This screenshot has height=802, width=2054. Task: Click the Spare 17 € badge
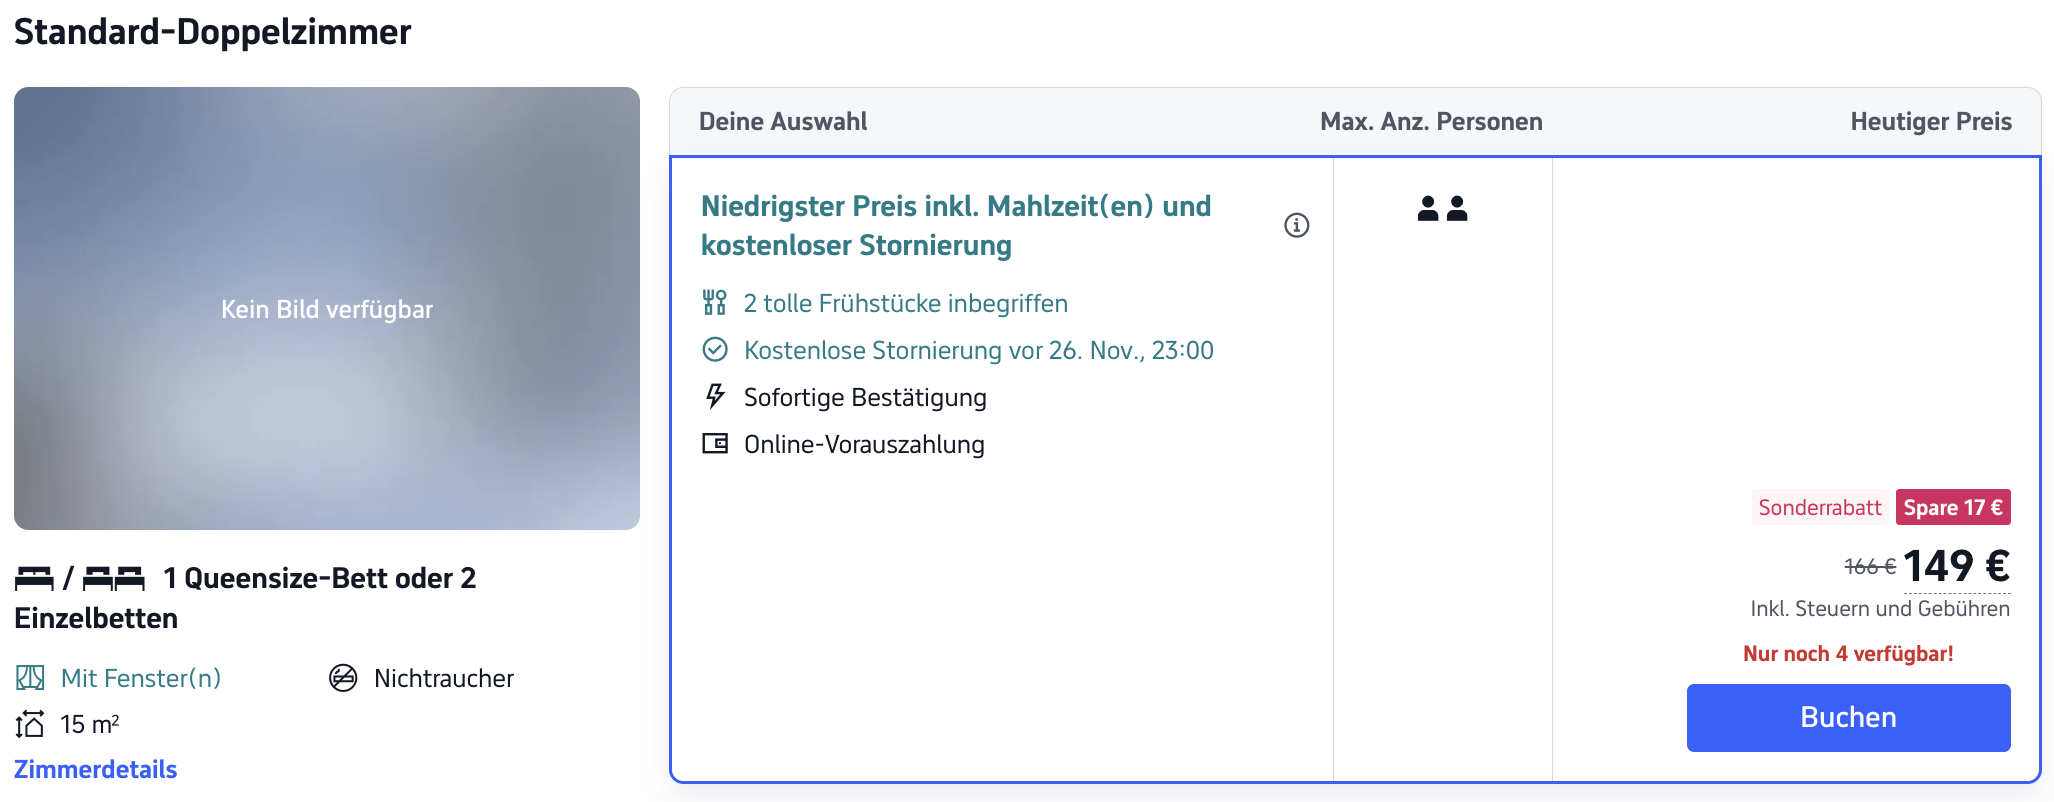coord(1952,507)
